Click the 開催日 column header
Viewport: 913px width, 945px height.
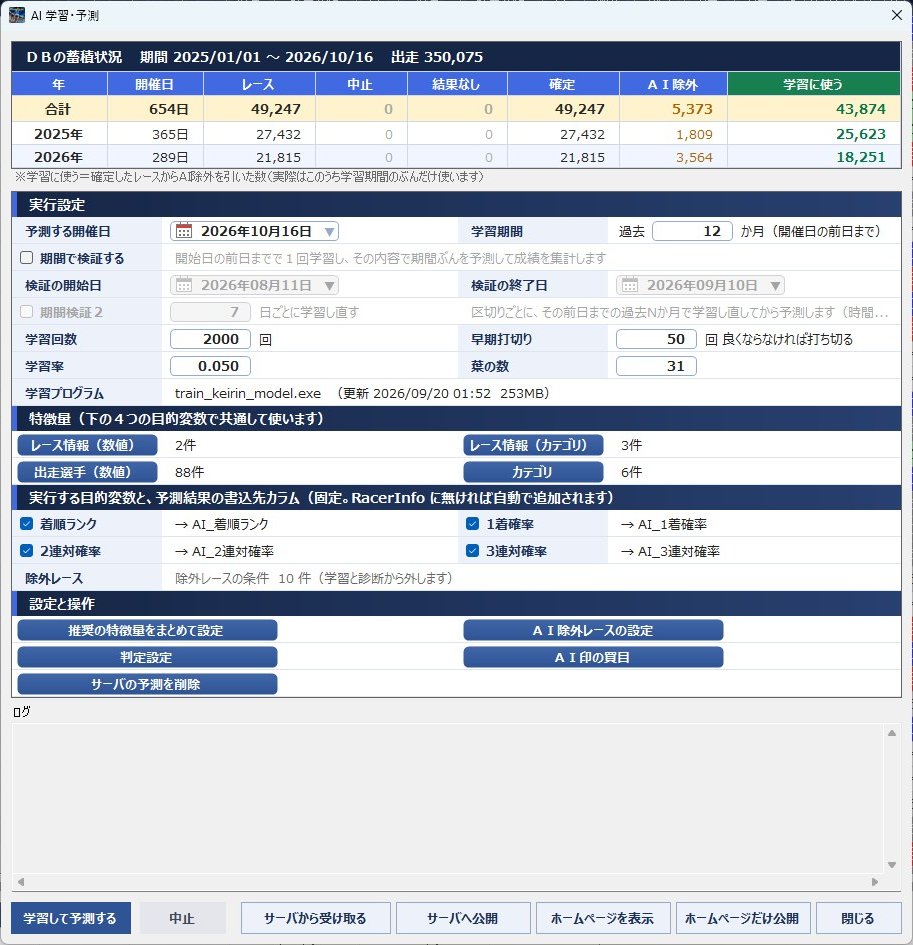pos(155,84)
